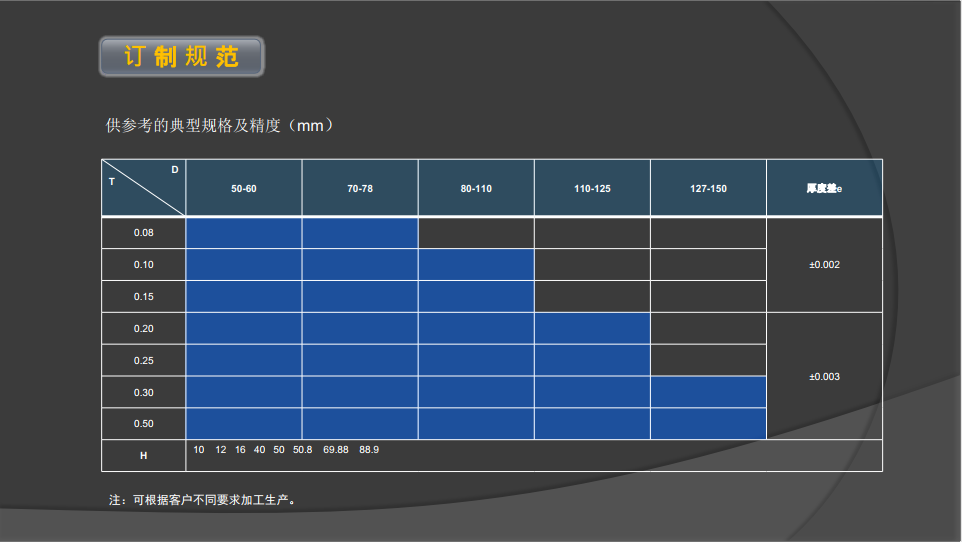
Task: Select the 80-110 column header
Action: click(476, 188)
